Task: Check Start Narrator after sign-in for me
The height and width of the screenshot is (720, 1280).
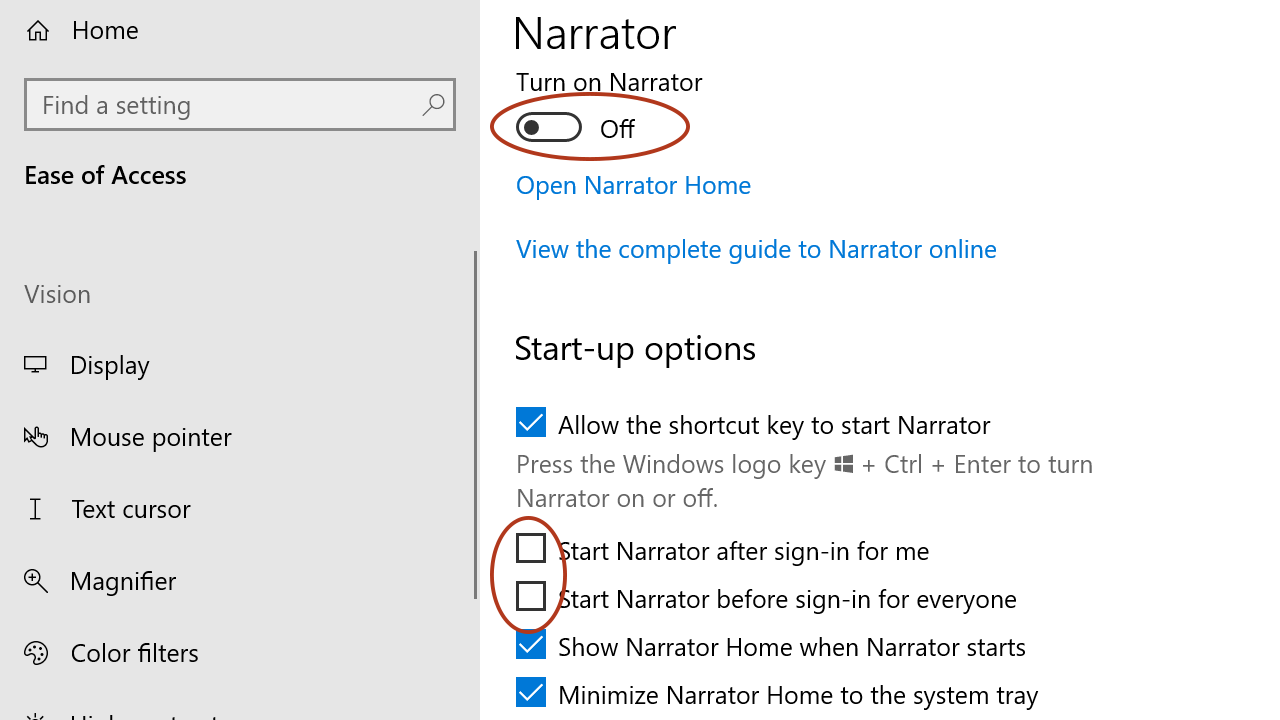Action: point(531,548)
